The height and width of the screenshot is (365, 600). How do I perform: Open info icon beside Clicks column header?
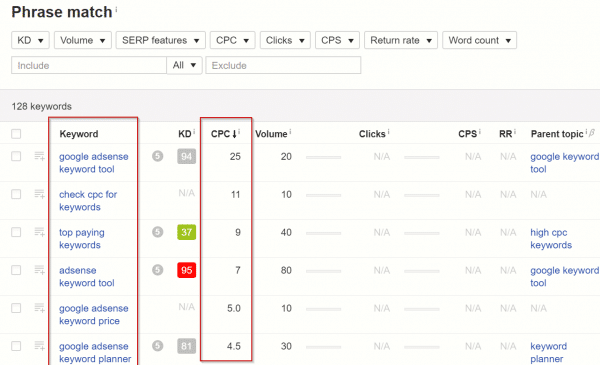388,132
